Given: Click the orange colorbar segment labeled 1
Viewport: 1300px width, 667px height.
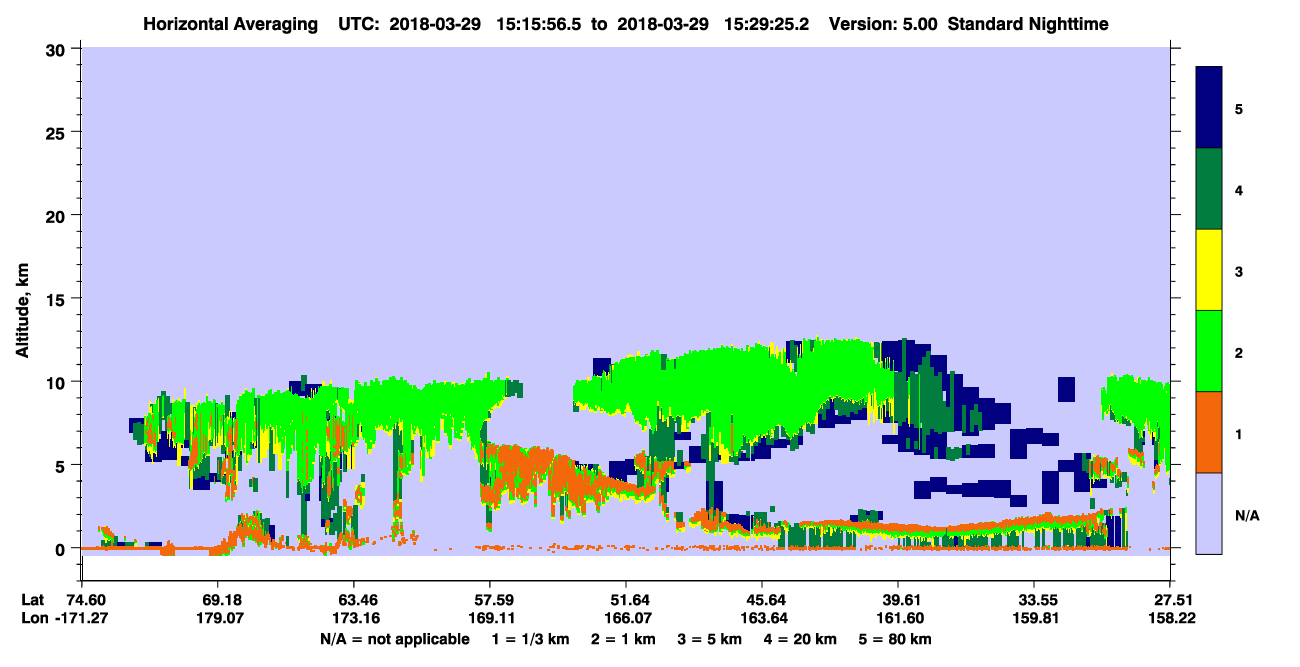Looking at the screenshot, I should point(1209,432).
